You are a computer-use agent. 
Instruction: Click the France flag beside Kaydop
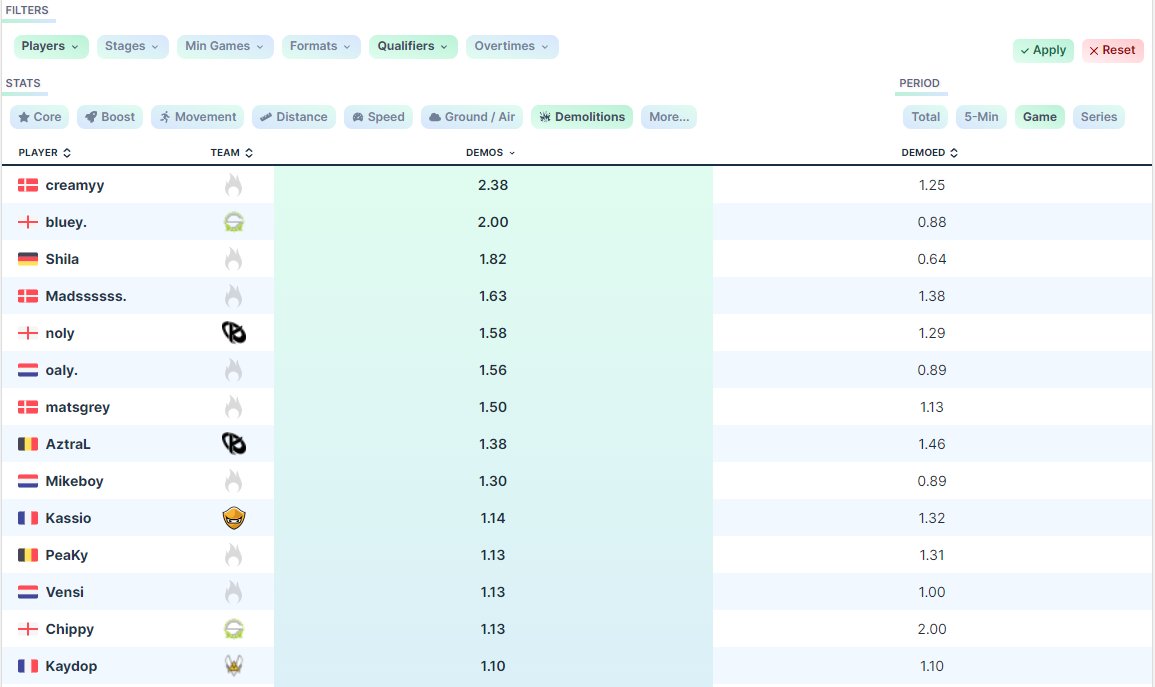coord(28,666)
